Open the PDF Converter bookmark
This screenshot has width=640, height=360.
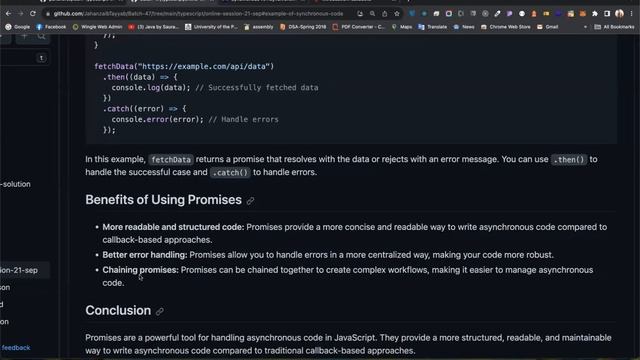358,27
